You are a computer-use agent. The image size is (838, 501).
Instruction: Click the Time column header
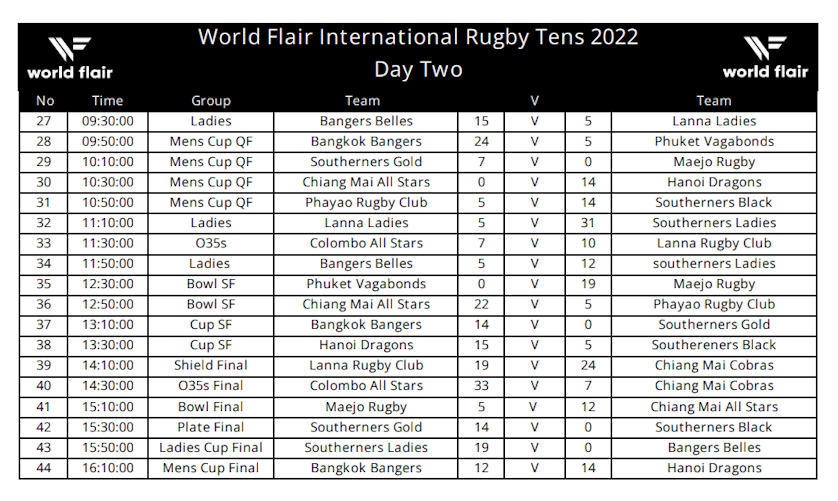click(x=107, y=100)
